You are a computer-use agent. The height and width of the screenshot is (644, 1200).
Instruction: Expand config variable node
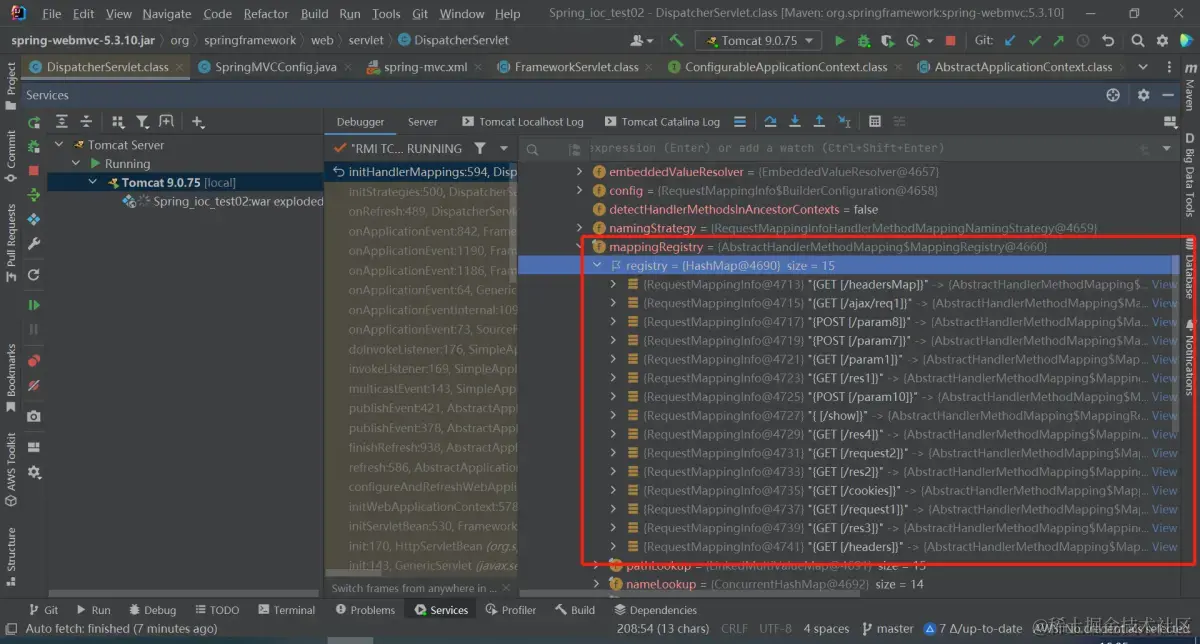click(579, 191)
